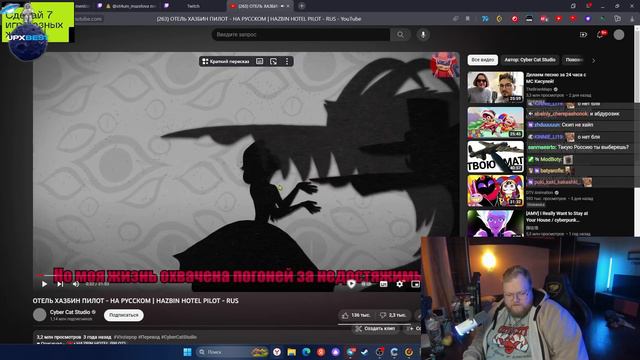
Task: Dislike the video with thumbs down
Action: pyautogui.click(x=392, y=315)
